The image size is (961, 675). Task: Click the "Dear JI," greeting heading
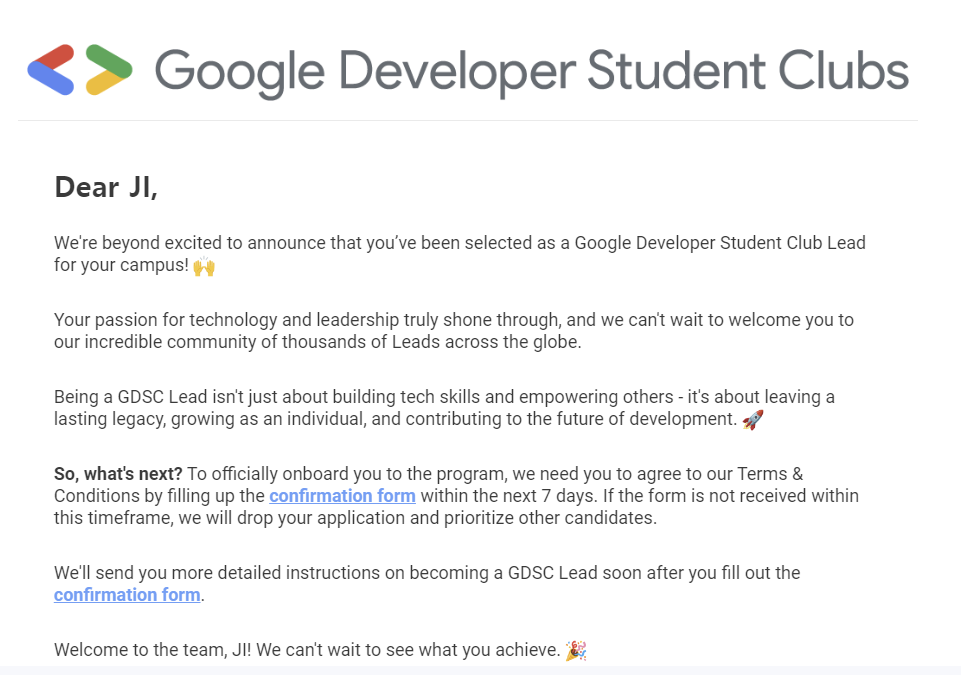(x=106, y=187)
